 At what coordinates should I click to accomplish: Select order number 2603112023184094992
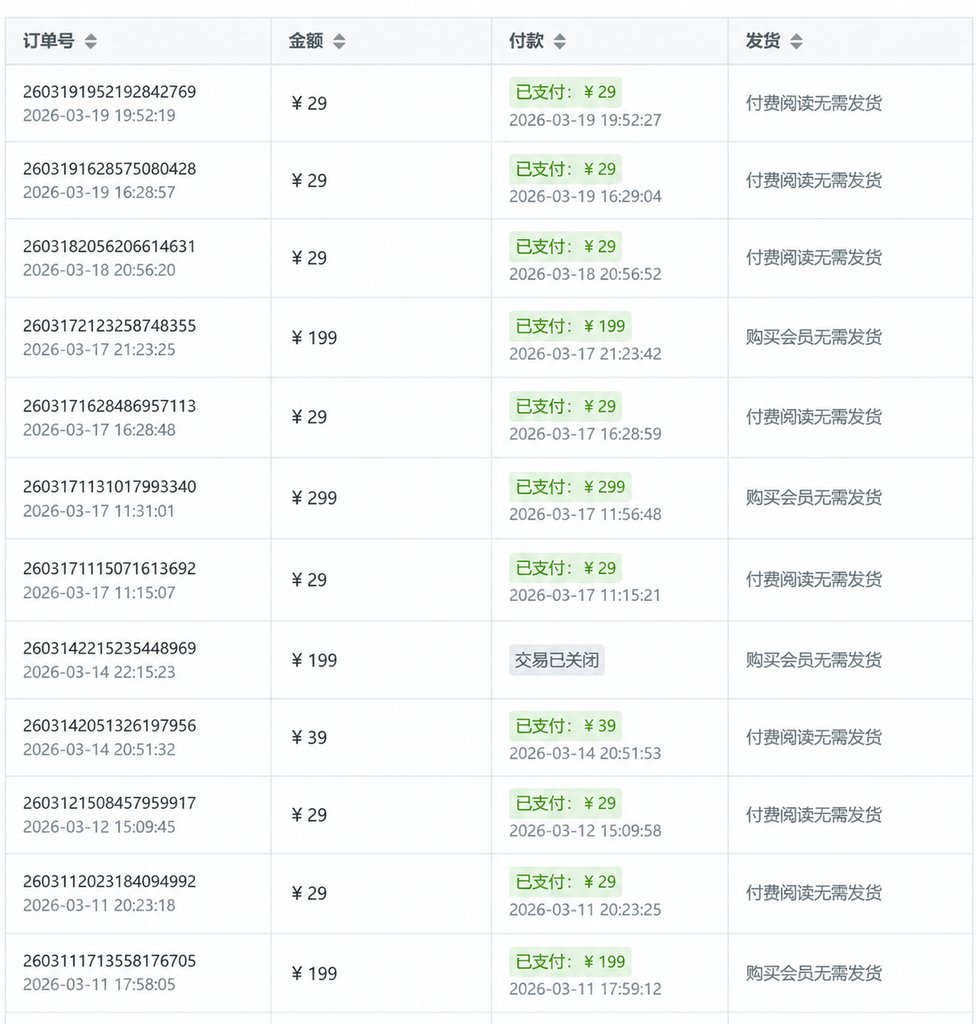tap(109, 881)
